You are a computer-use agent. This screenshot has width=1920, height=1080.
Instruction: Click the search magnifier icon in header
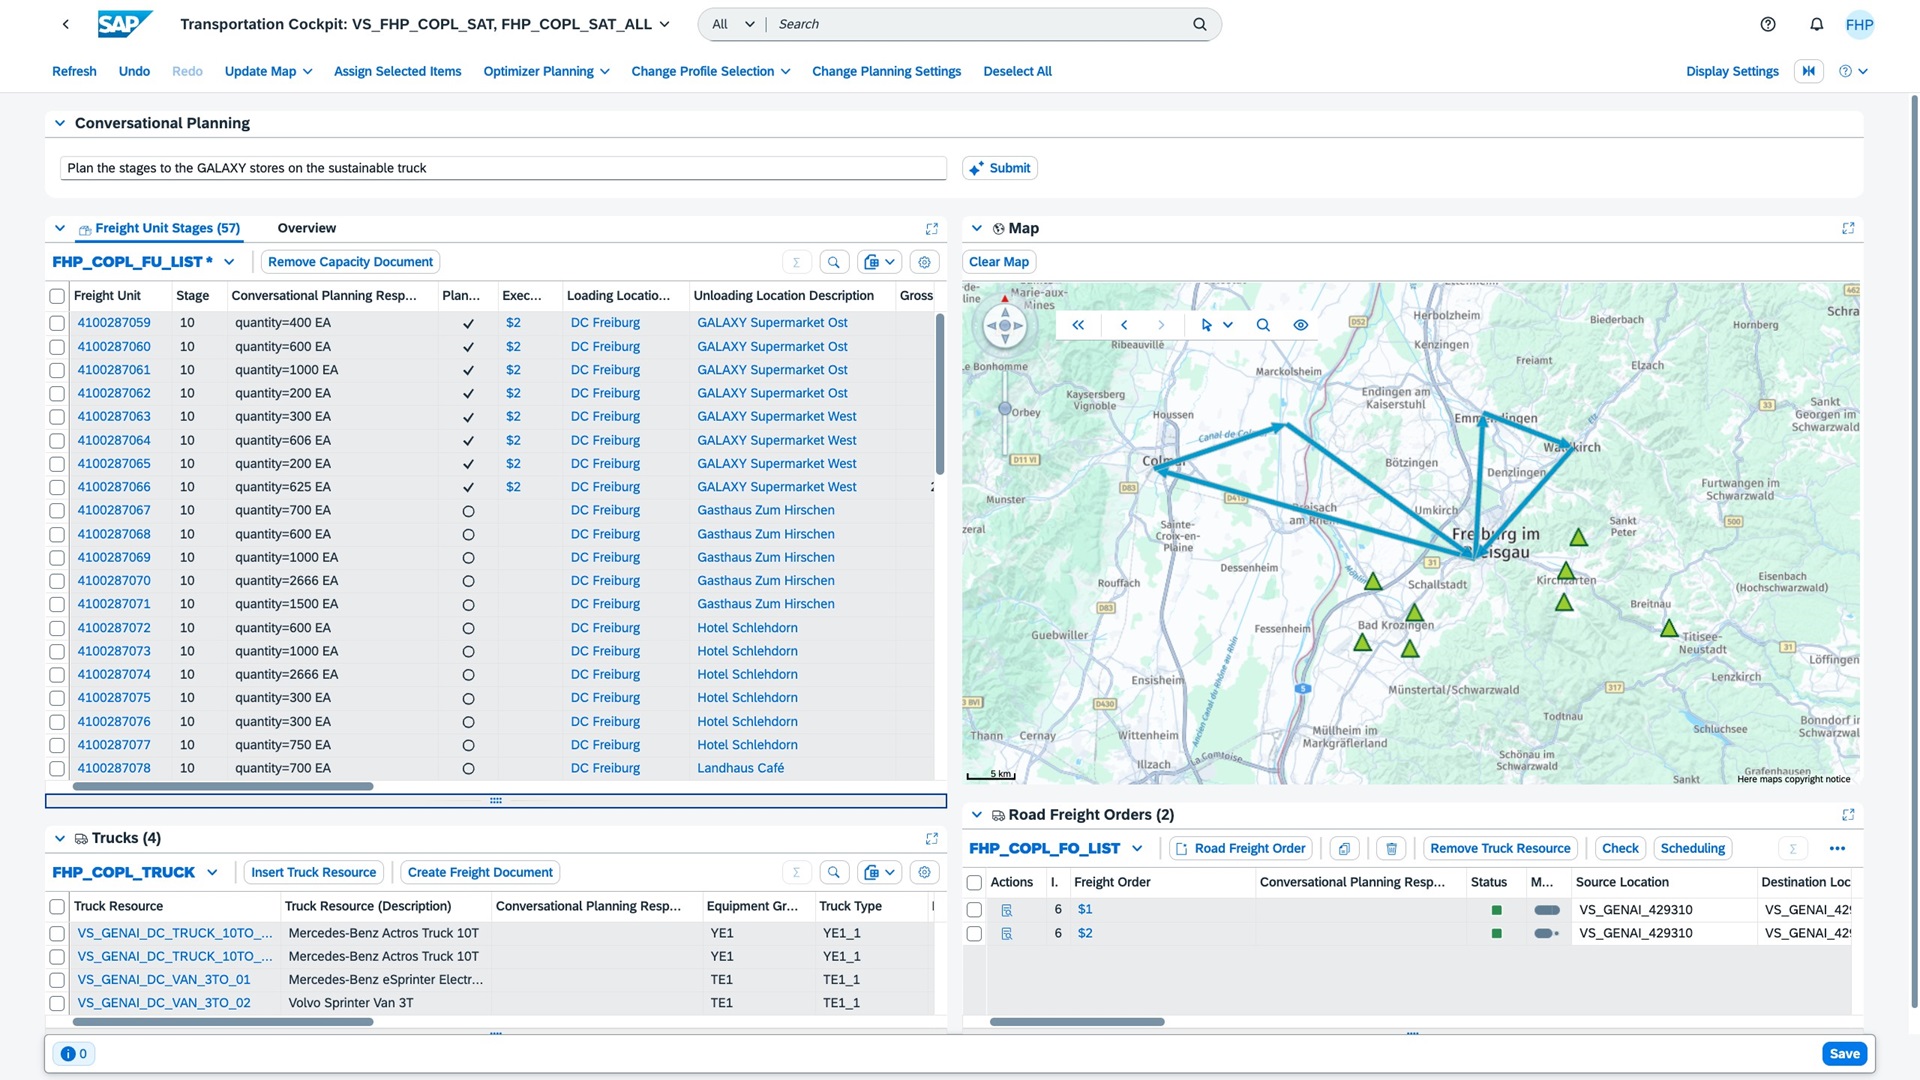point(1199,24)
